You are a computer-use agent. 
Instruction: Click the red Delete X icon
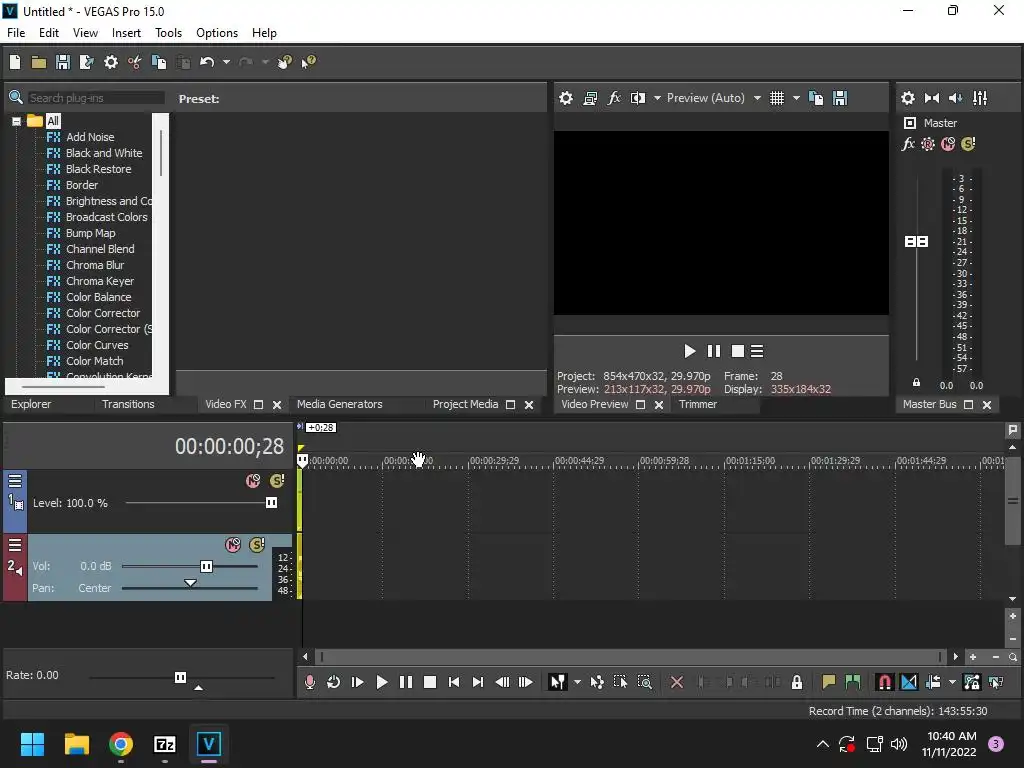click(677, 682)
